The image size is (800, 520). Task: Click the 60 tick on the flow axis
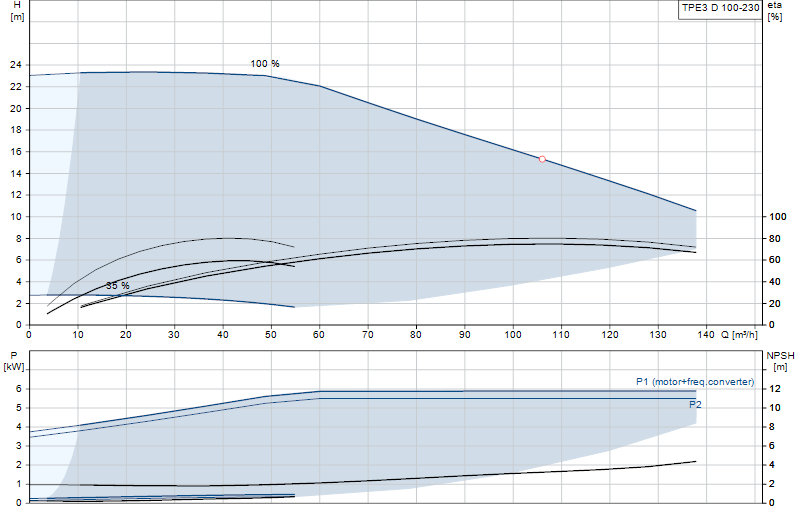pos(319,335)
